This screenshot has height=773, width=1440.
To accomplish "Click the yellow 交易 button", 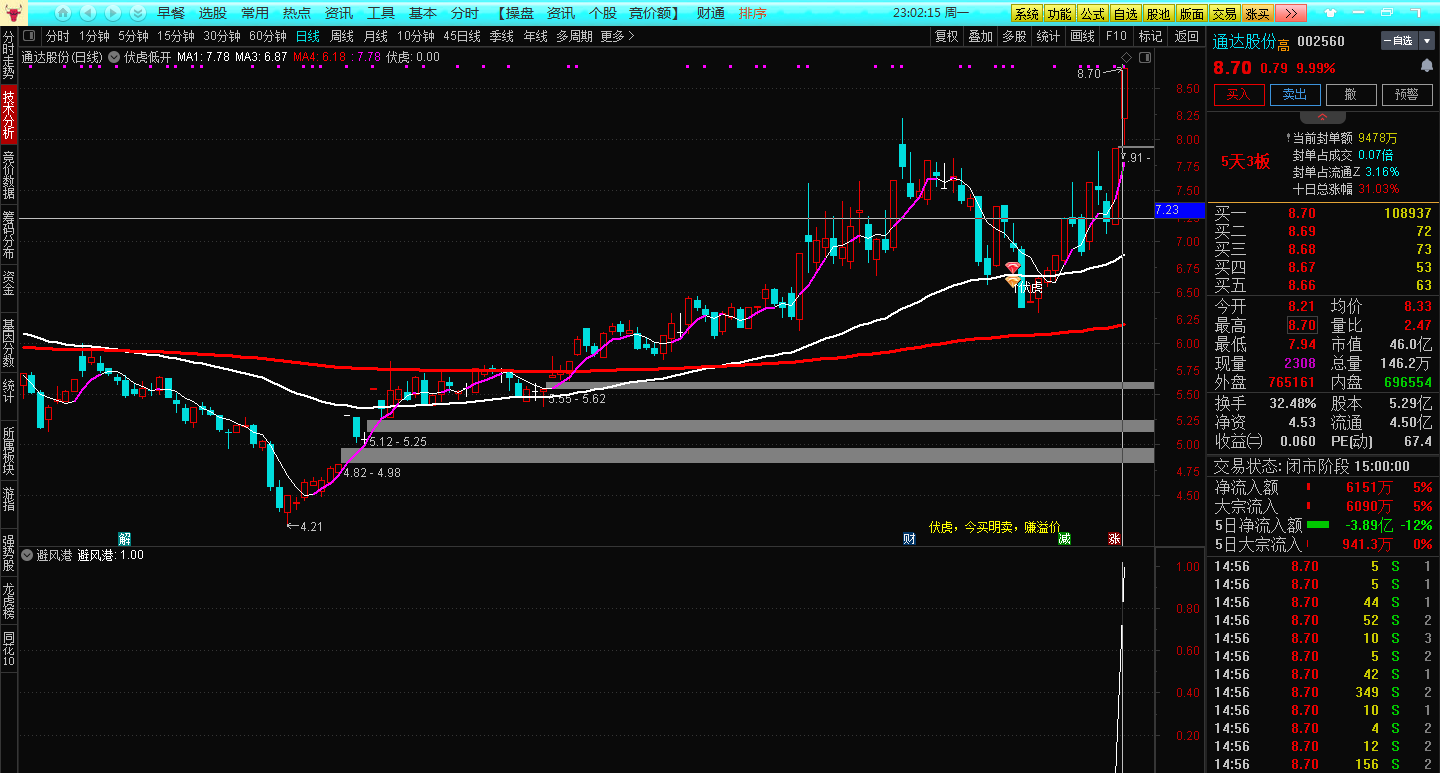I will (x=1224, y=13).
